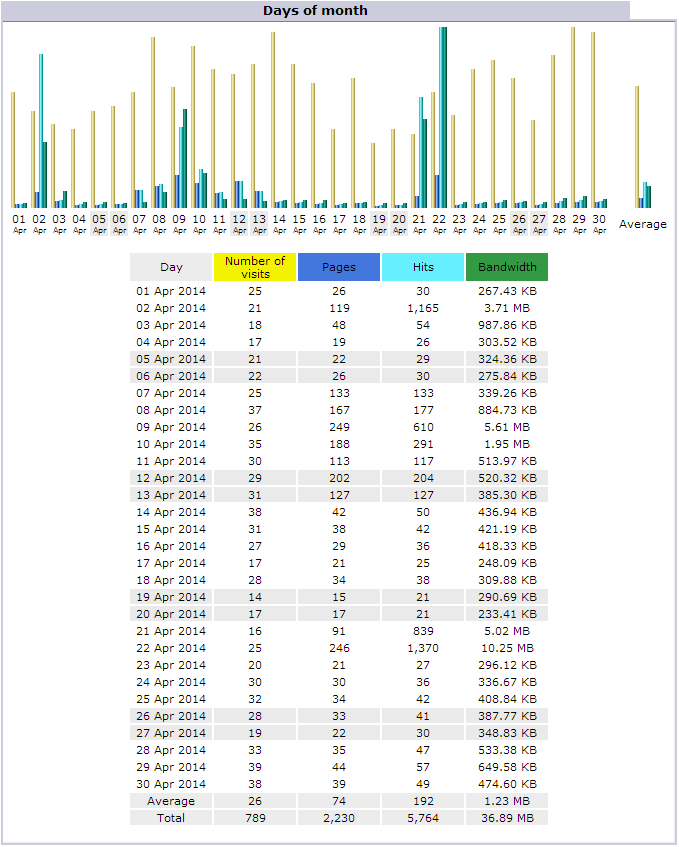Select the 22 Apr 2014 row date cell

click(171, 648)
